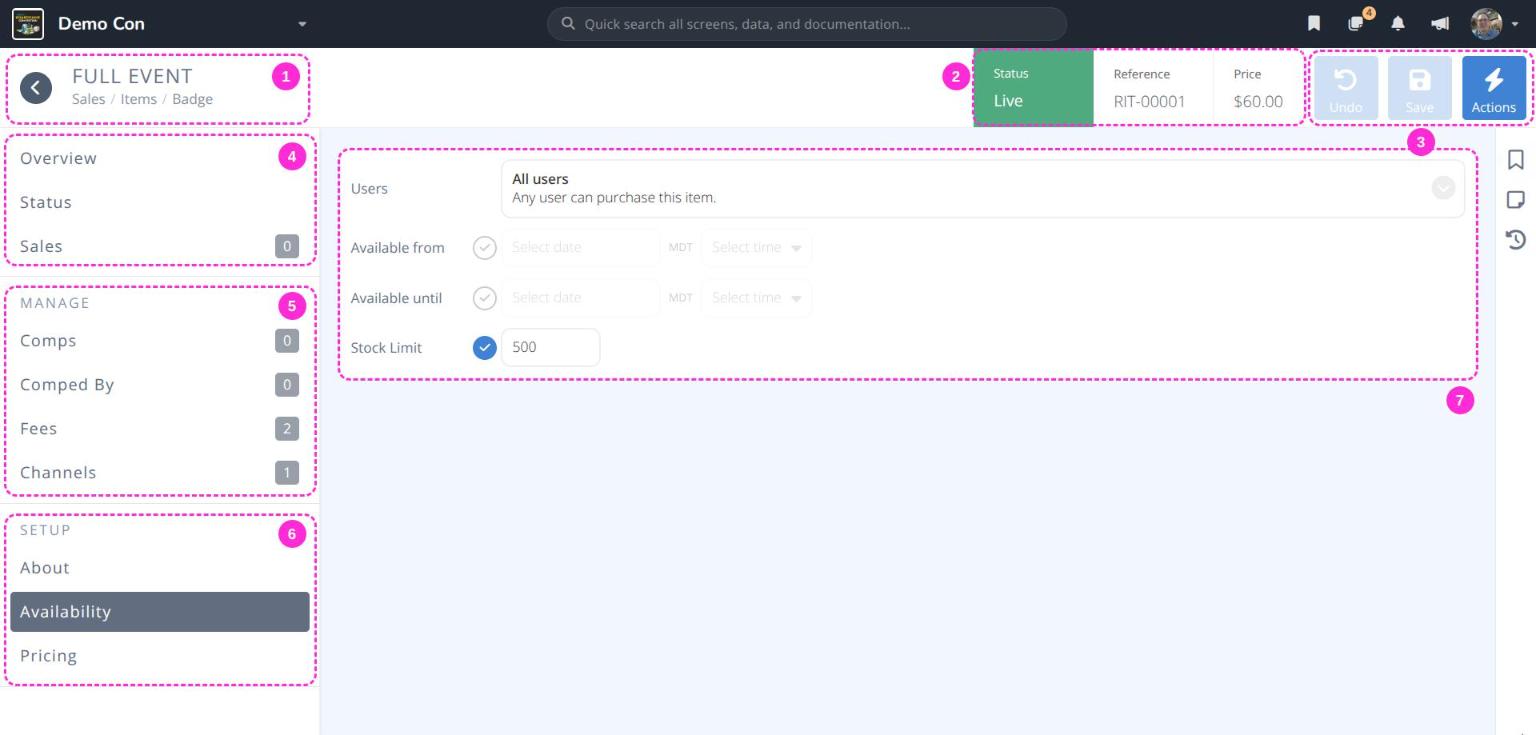
Task: Click the quick search input field
Action: 806,24
